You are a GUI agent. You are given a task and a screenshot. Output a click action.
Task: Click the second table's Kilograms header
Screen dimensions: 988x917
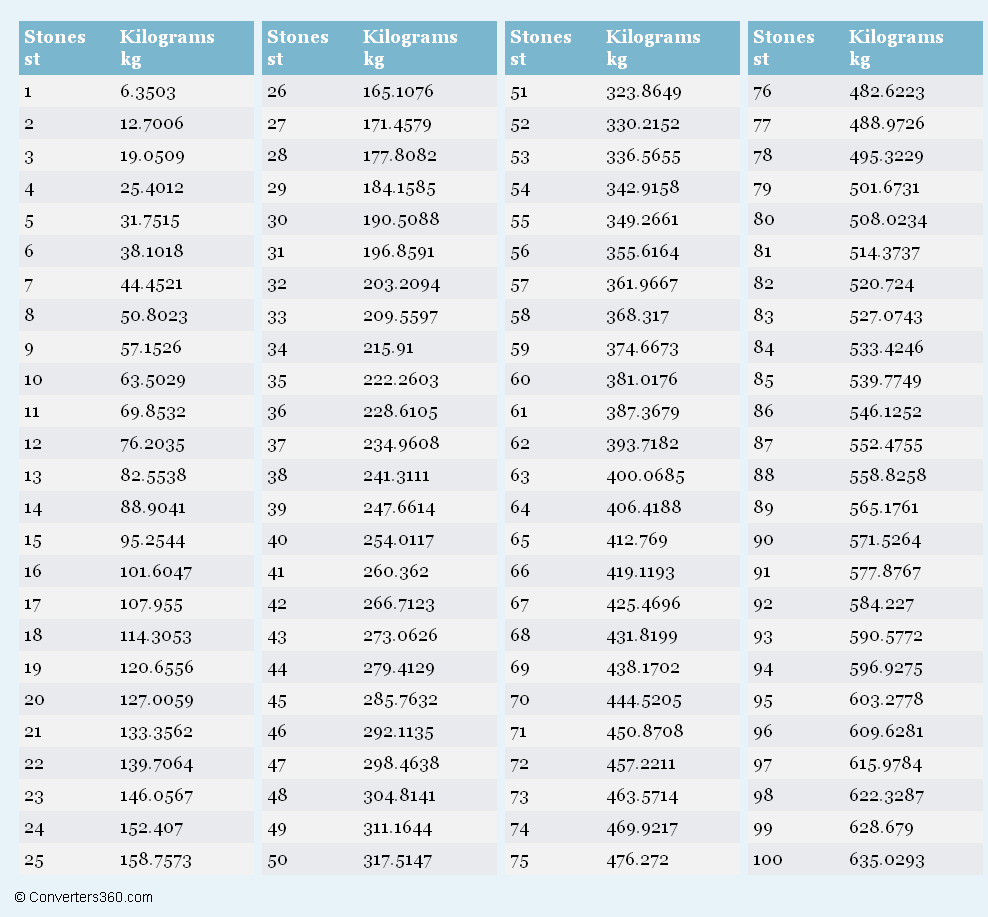click(x=410, y=47)
